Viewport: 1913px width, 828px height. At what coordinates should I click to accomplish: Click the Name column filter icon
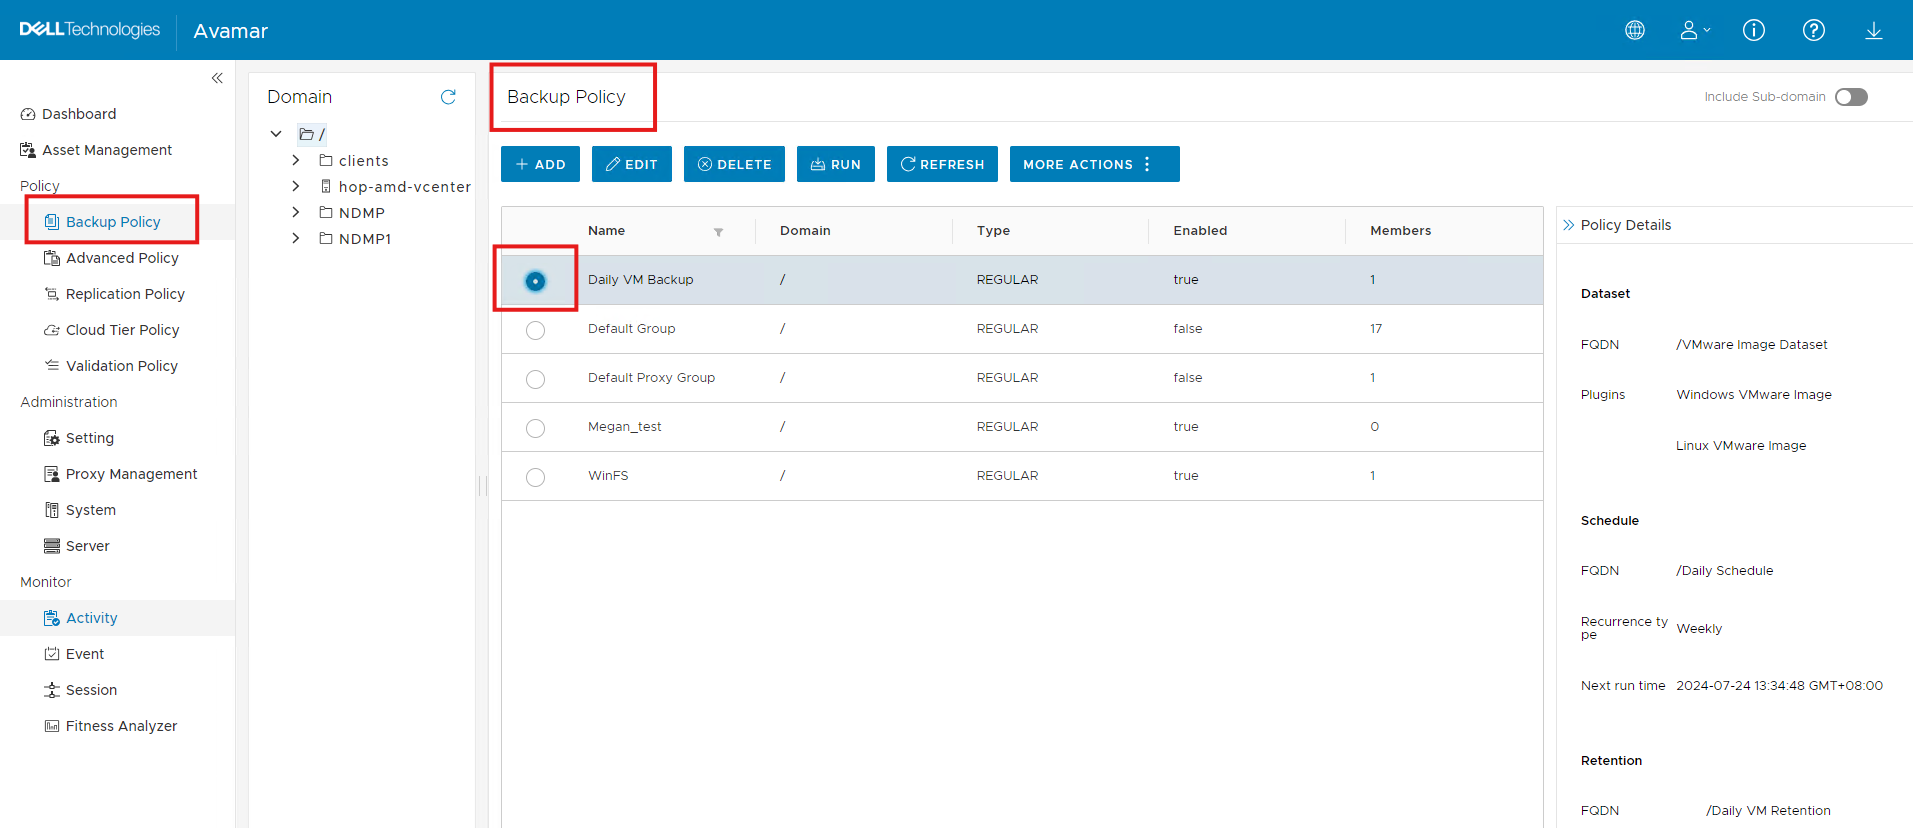coord(718,232)
